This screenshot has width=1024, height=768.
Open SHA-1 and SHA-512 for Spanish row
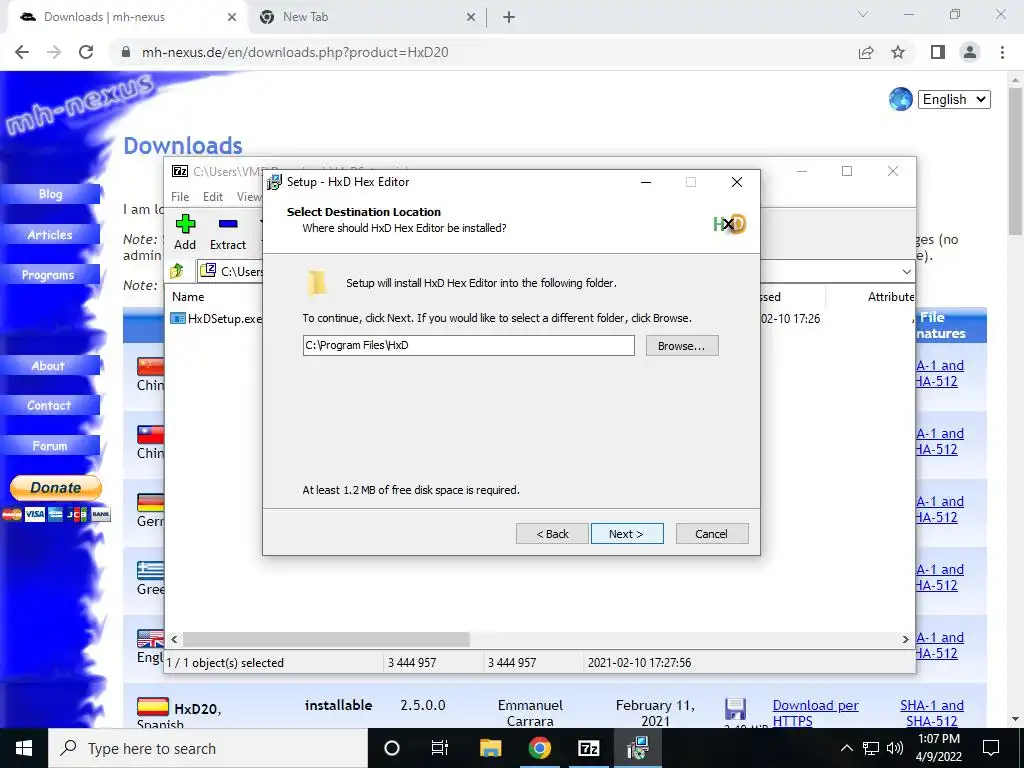point(932,713)
